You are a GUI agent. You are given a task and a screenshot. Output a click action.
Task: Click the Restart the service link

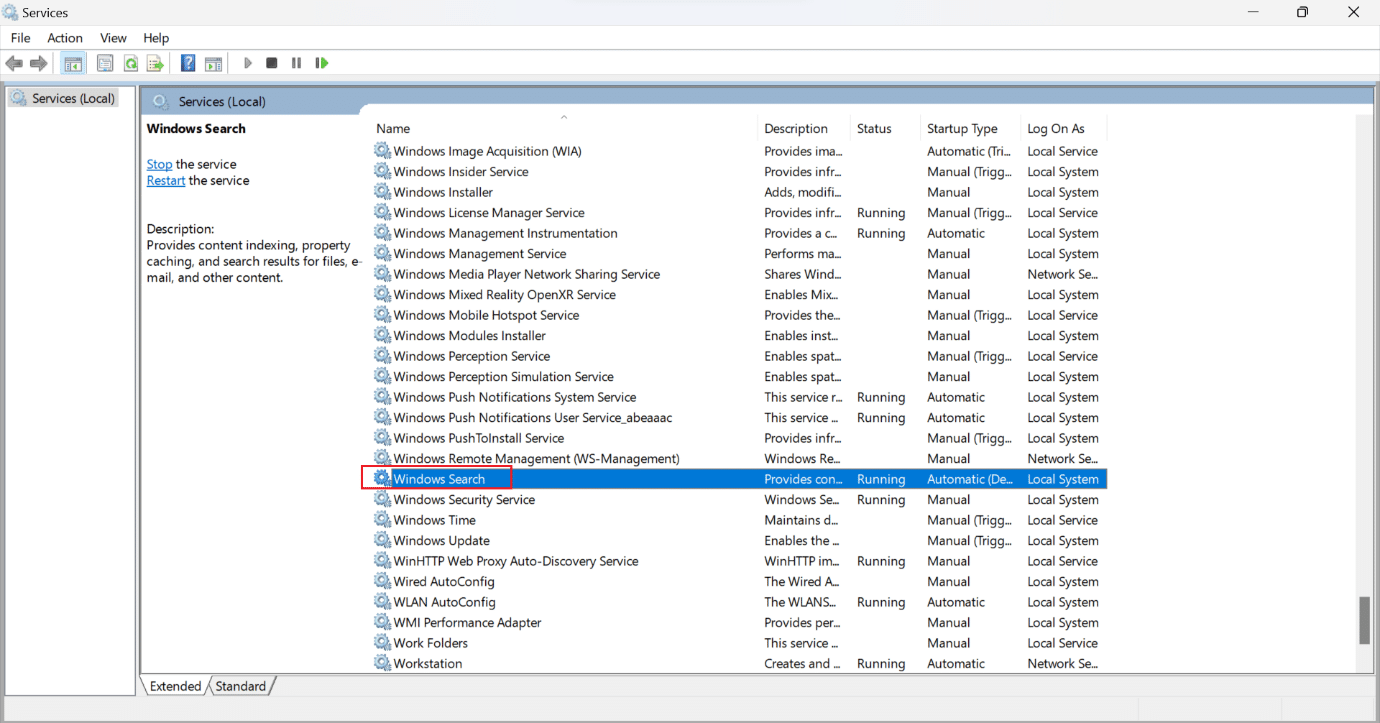tap(166, 181)
